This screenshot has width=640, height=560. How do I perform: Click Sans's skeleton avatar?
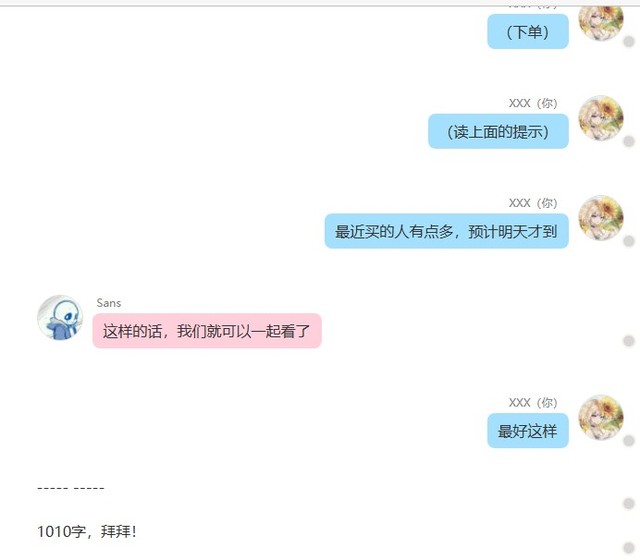pyautogui.click(x=60, y=318)
